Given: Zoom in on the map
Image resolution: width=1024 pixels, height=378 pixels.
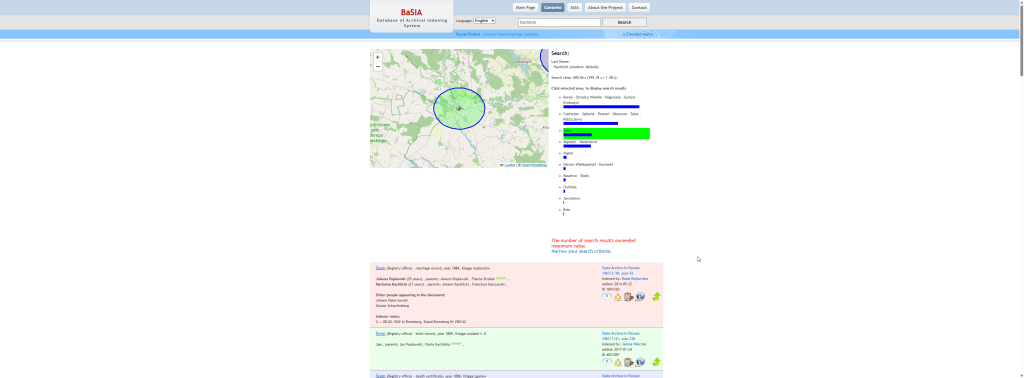Looking at the screenshot, I should click(x=377, y=57).
